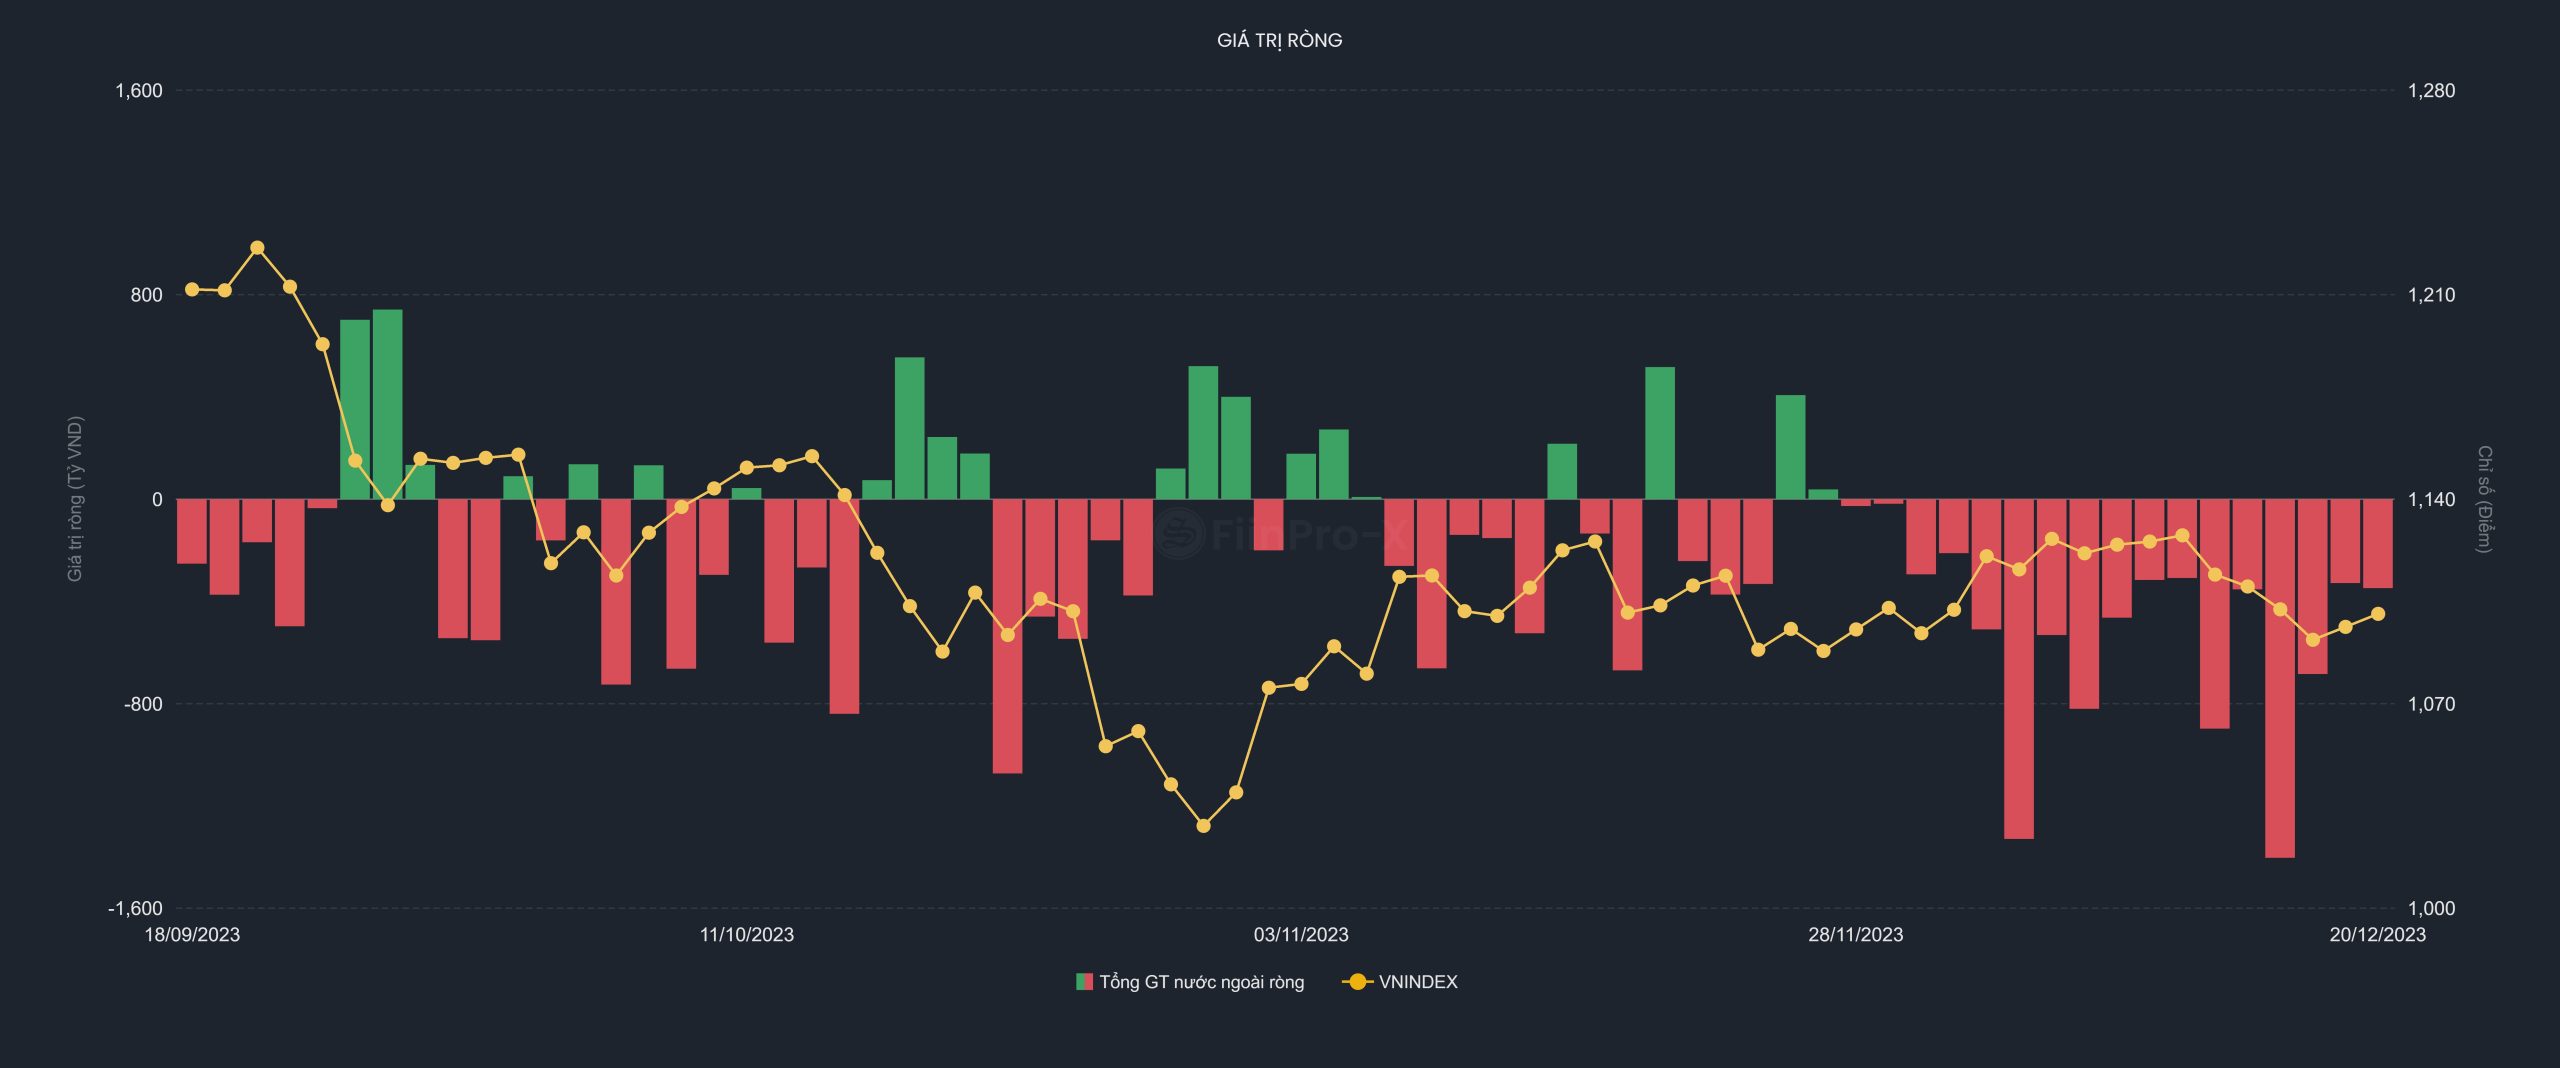
Task: Select the 11/10/2023 x-axis date label
Action: (746, 934)
